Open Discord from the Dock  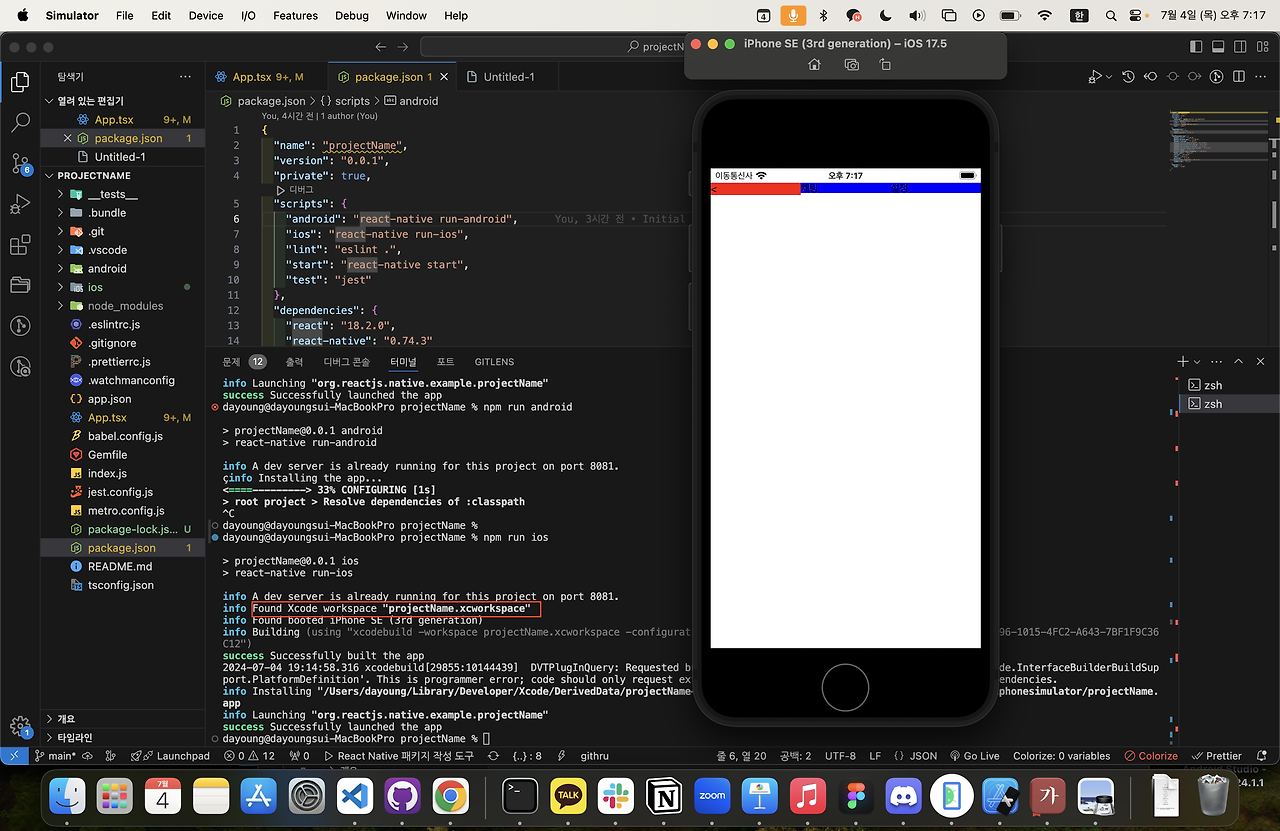pyautogui.click(x=904, y=796)
